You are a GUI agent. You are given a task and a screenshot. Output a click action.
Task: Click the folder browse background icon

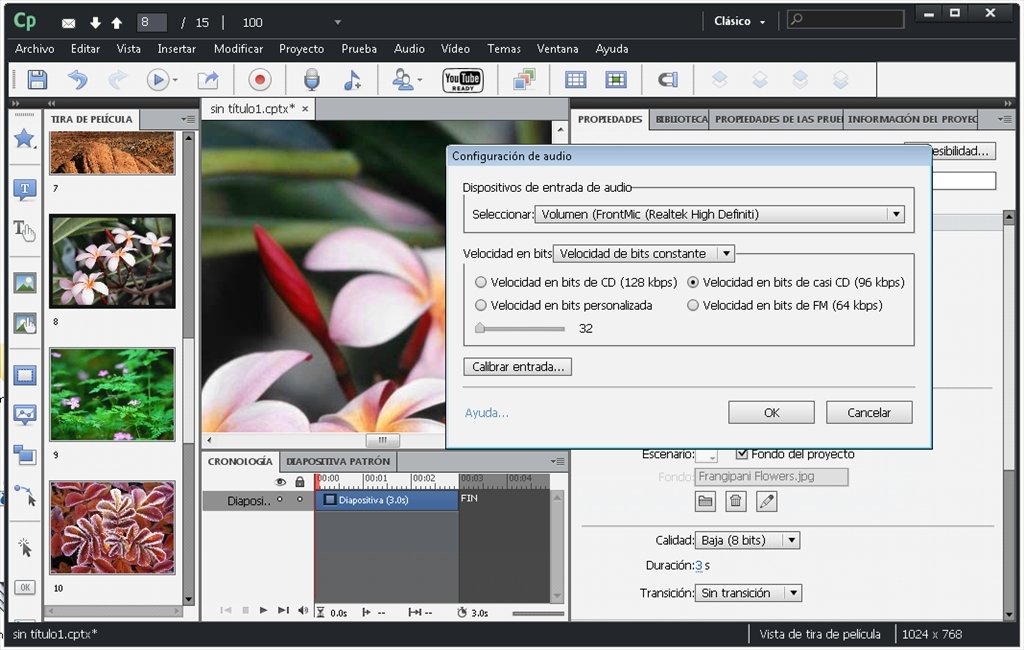click(705, 501)
